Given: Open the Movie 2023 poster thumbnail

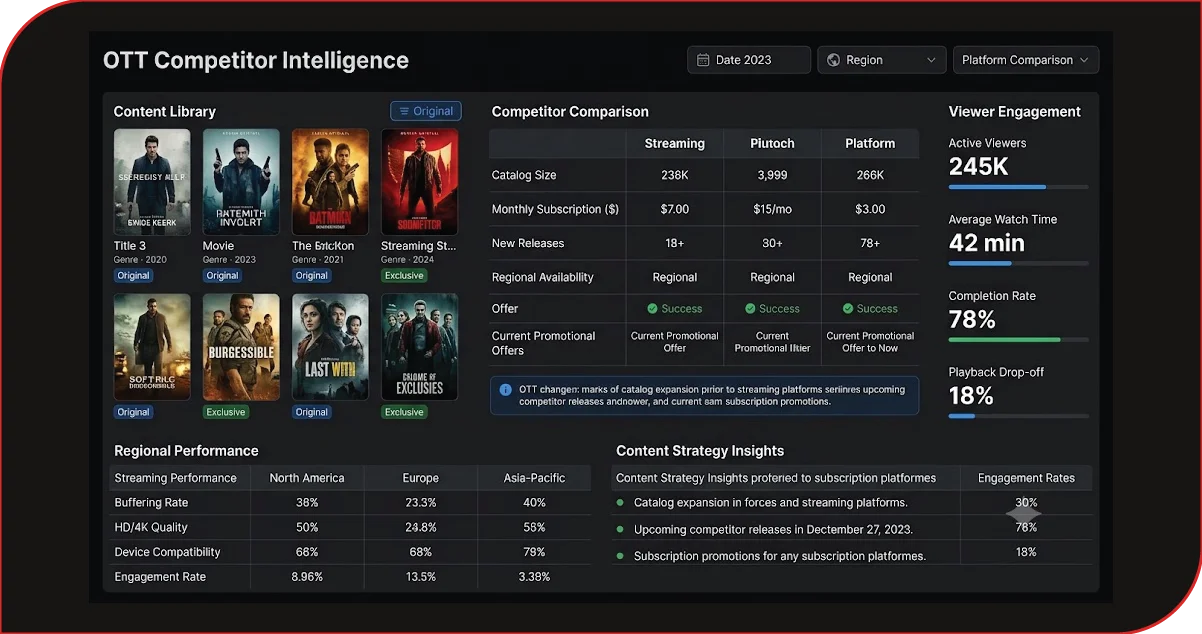Looking at the screenshot, I should [241, 182].
